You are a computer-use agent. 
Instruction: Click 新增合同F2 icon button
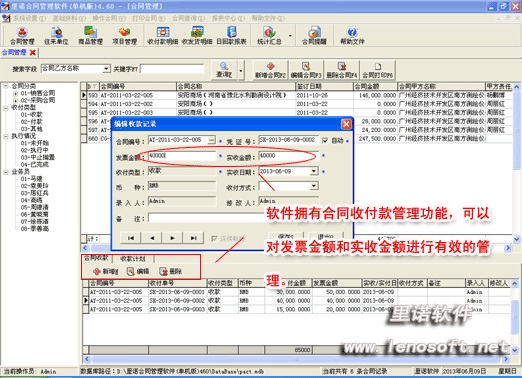270,70
